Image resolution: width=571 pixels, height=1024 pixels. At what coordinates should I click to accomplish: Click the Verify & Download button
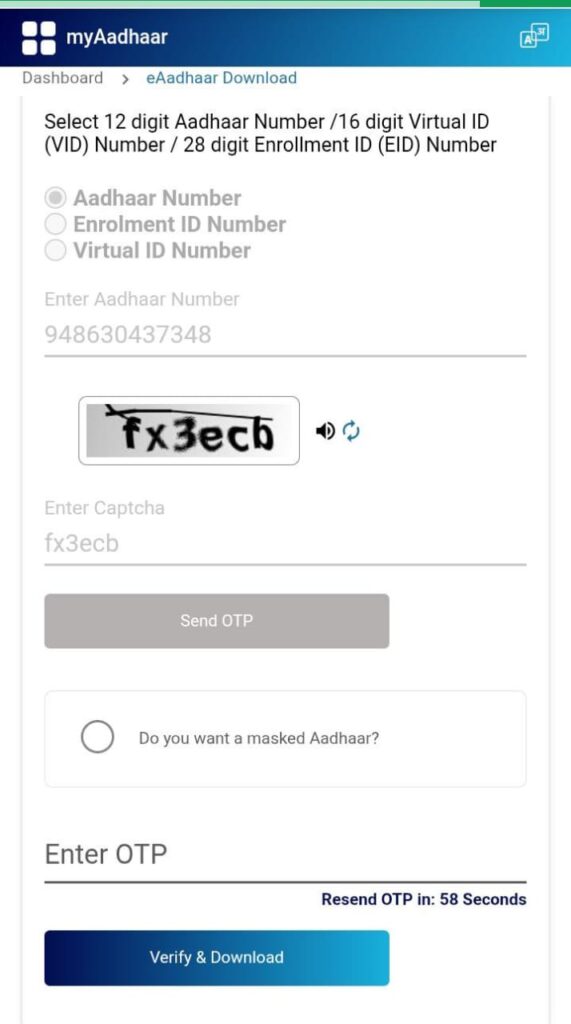coord(217,957)
